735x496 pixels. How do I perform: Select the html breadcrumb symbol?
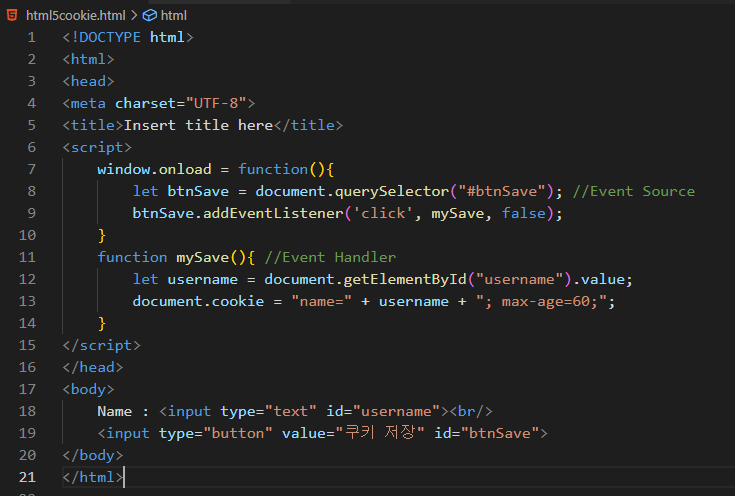click(173, 15)
